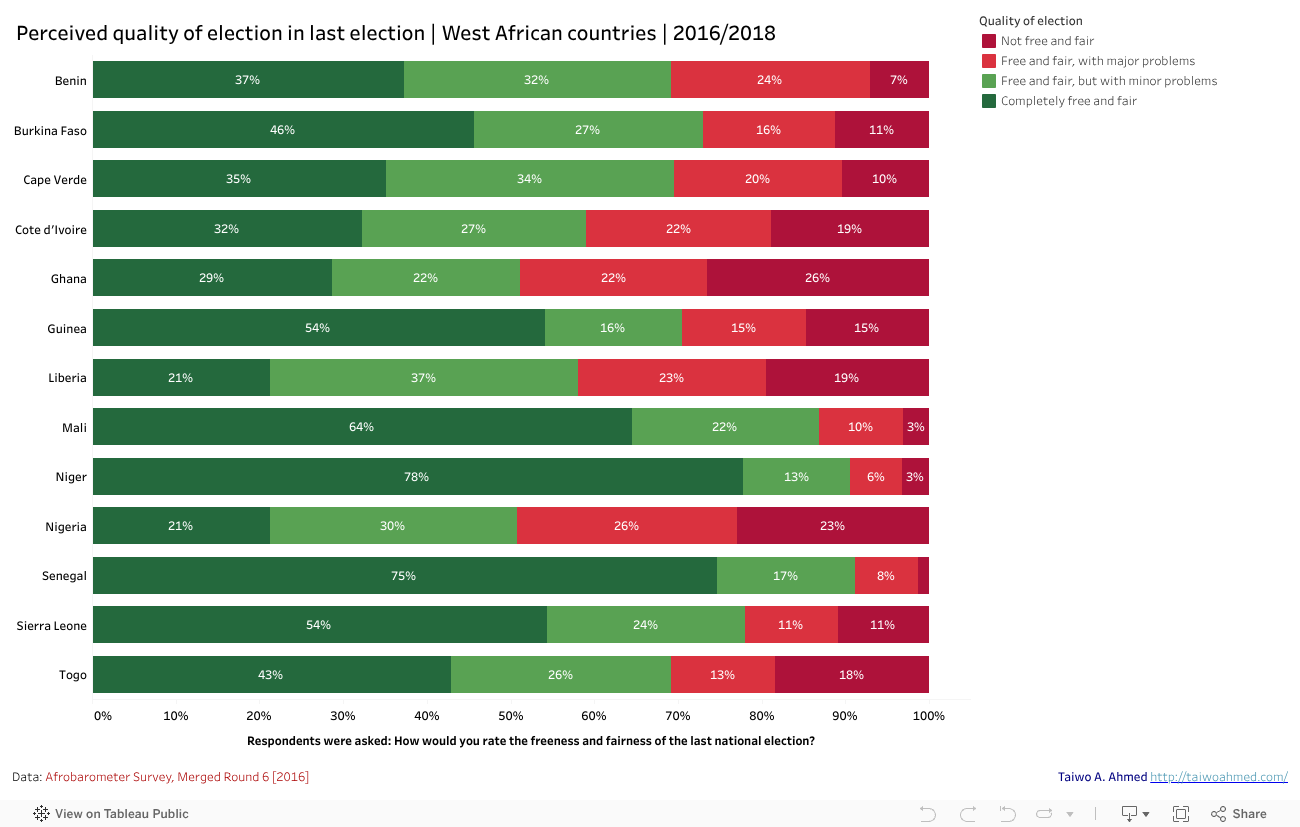Click the Share icon
Image resolution: width=1300 pixels, height=827 pixels.
coord(1238,814)
